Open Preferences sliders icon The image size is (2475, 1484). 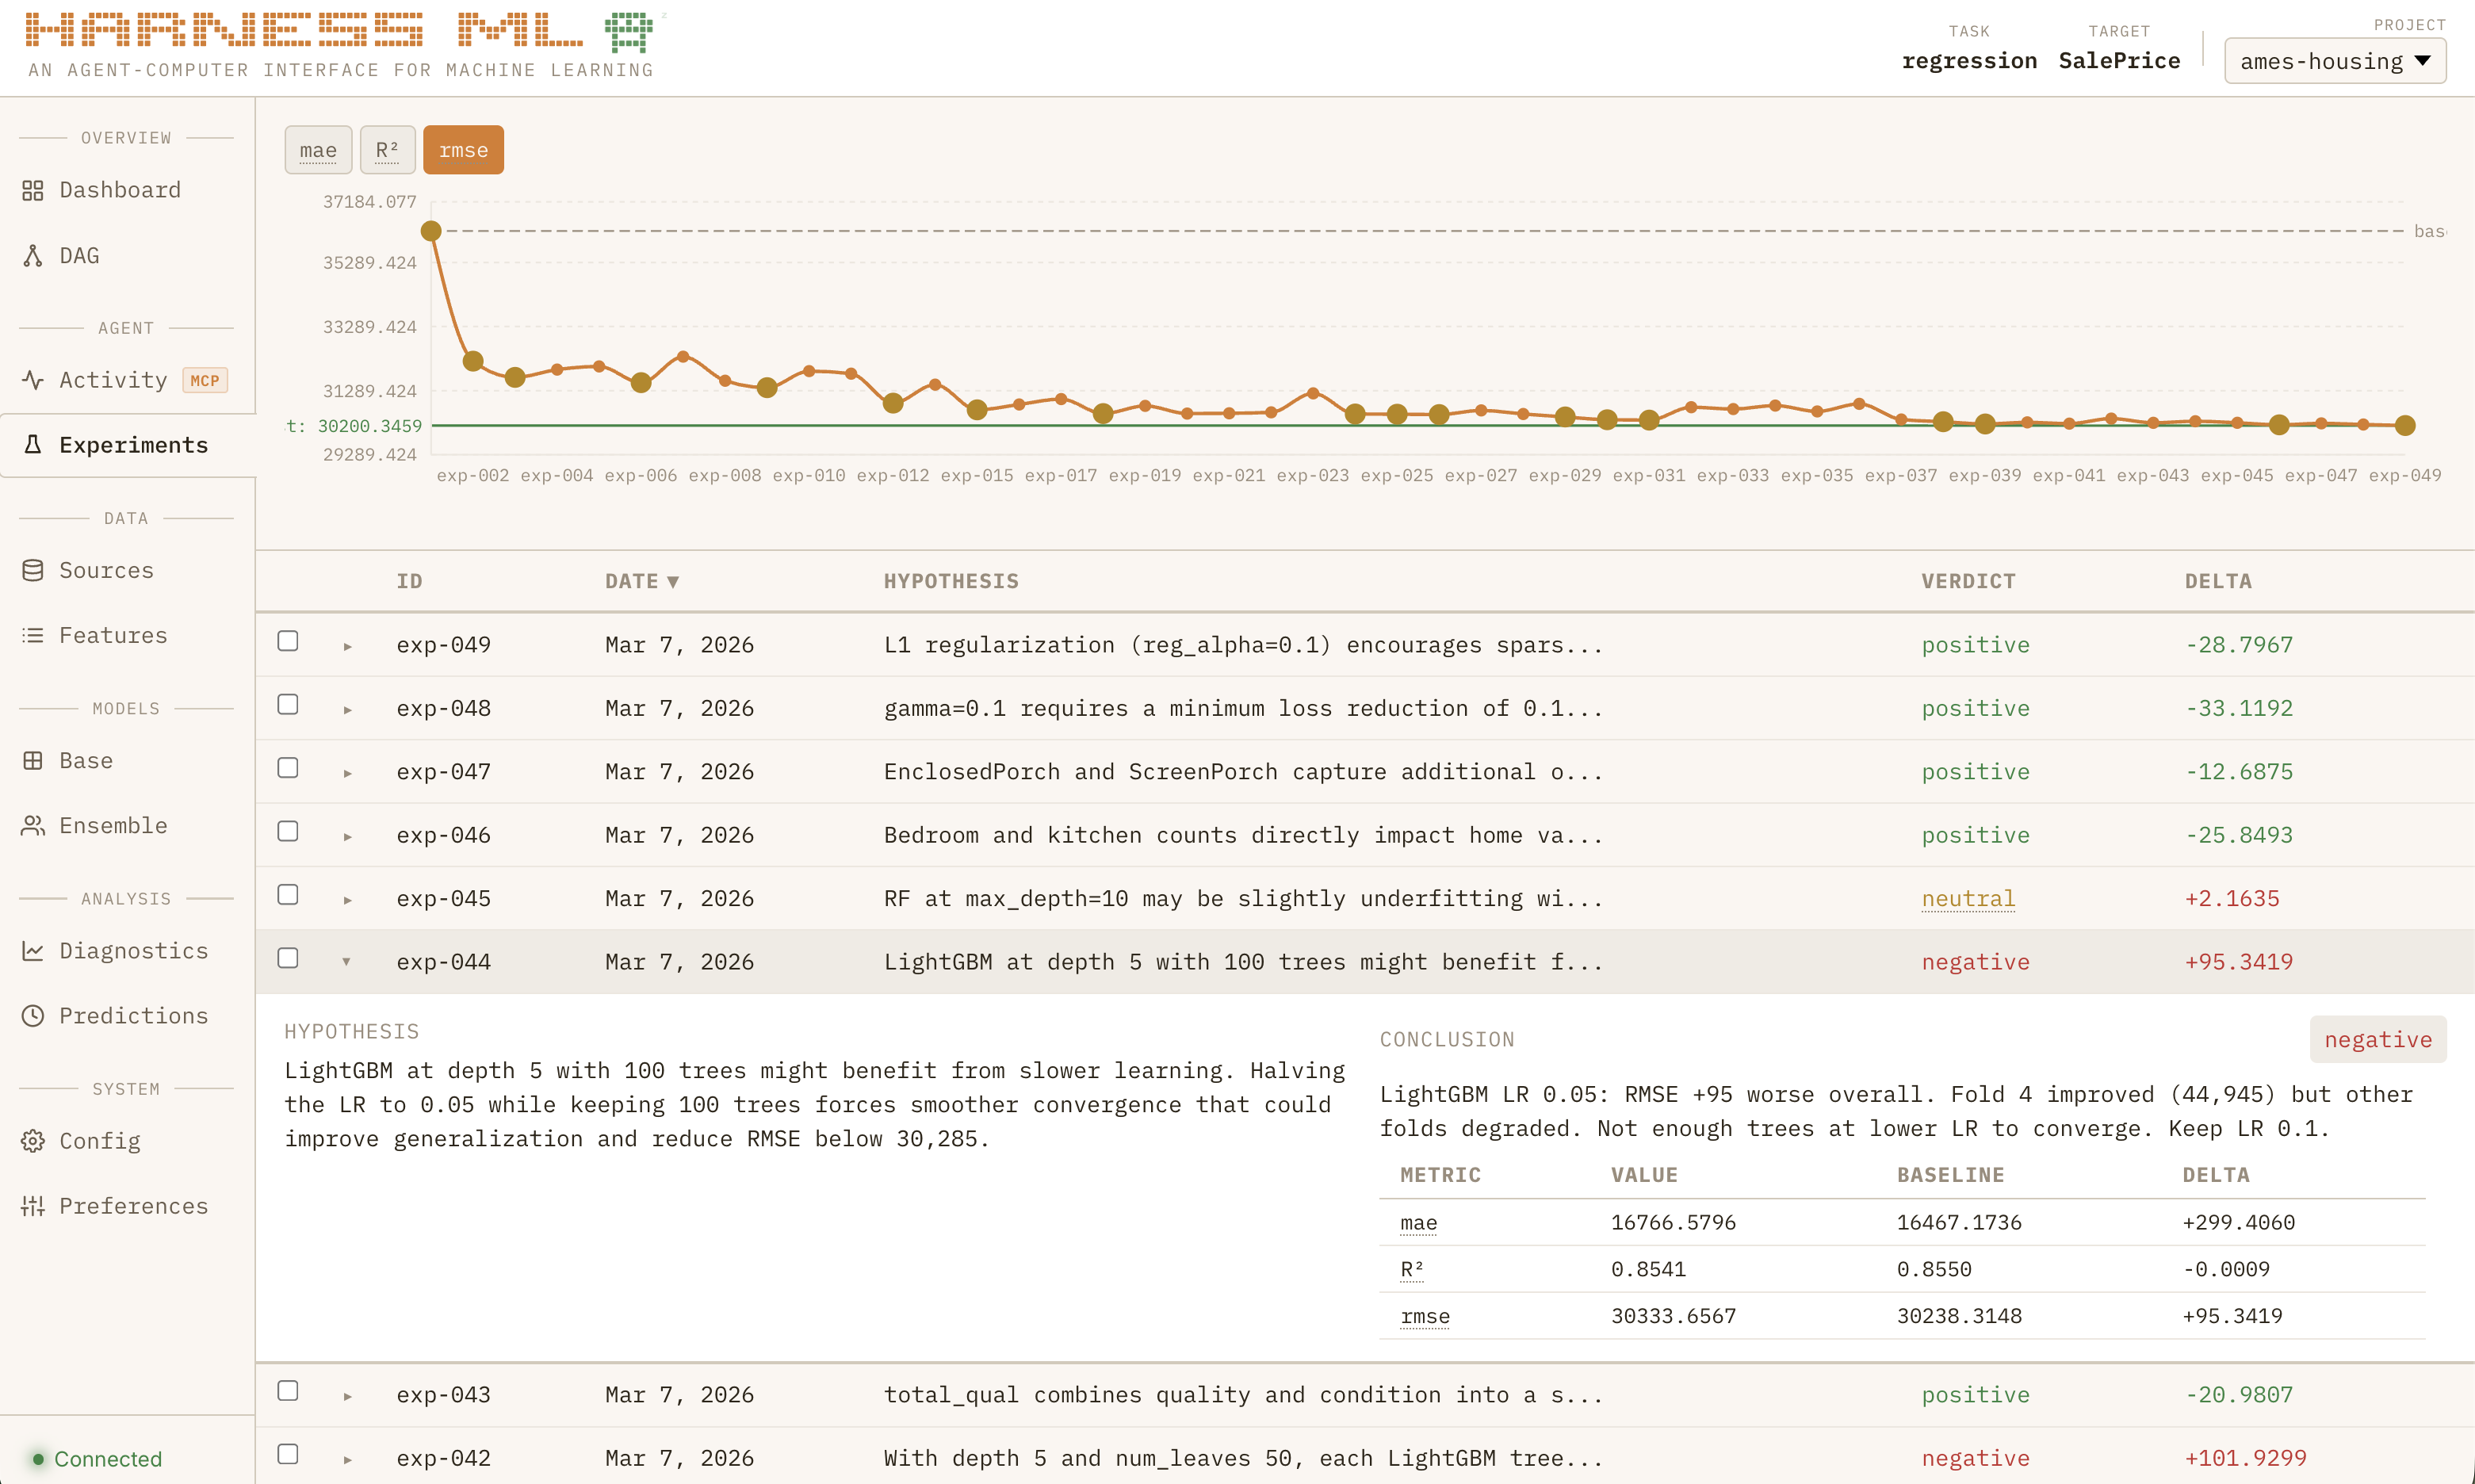(33, 1206)
